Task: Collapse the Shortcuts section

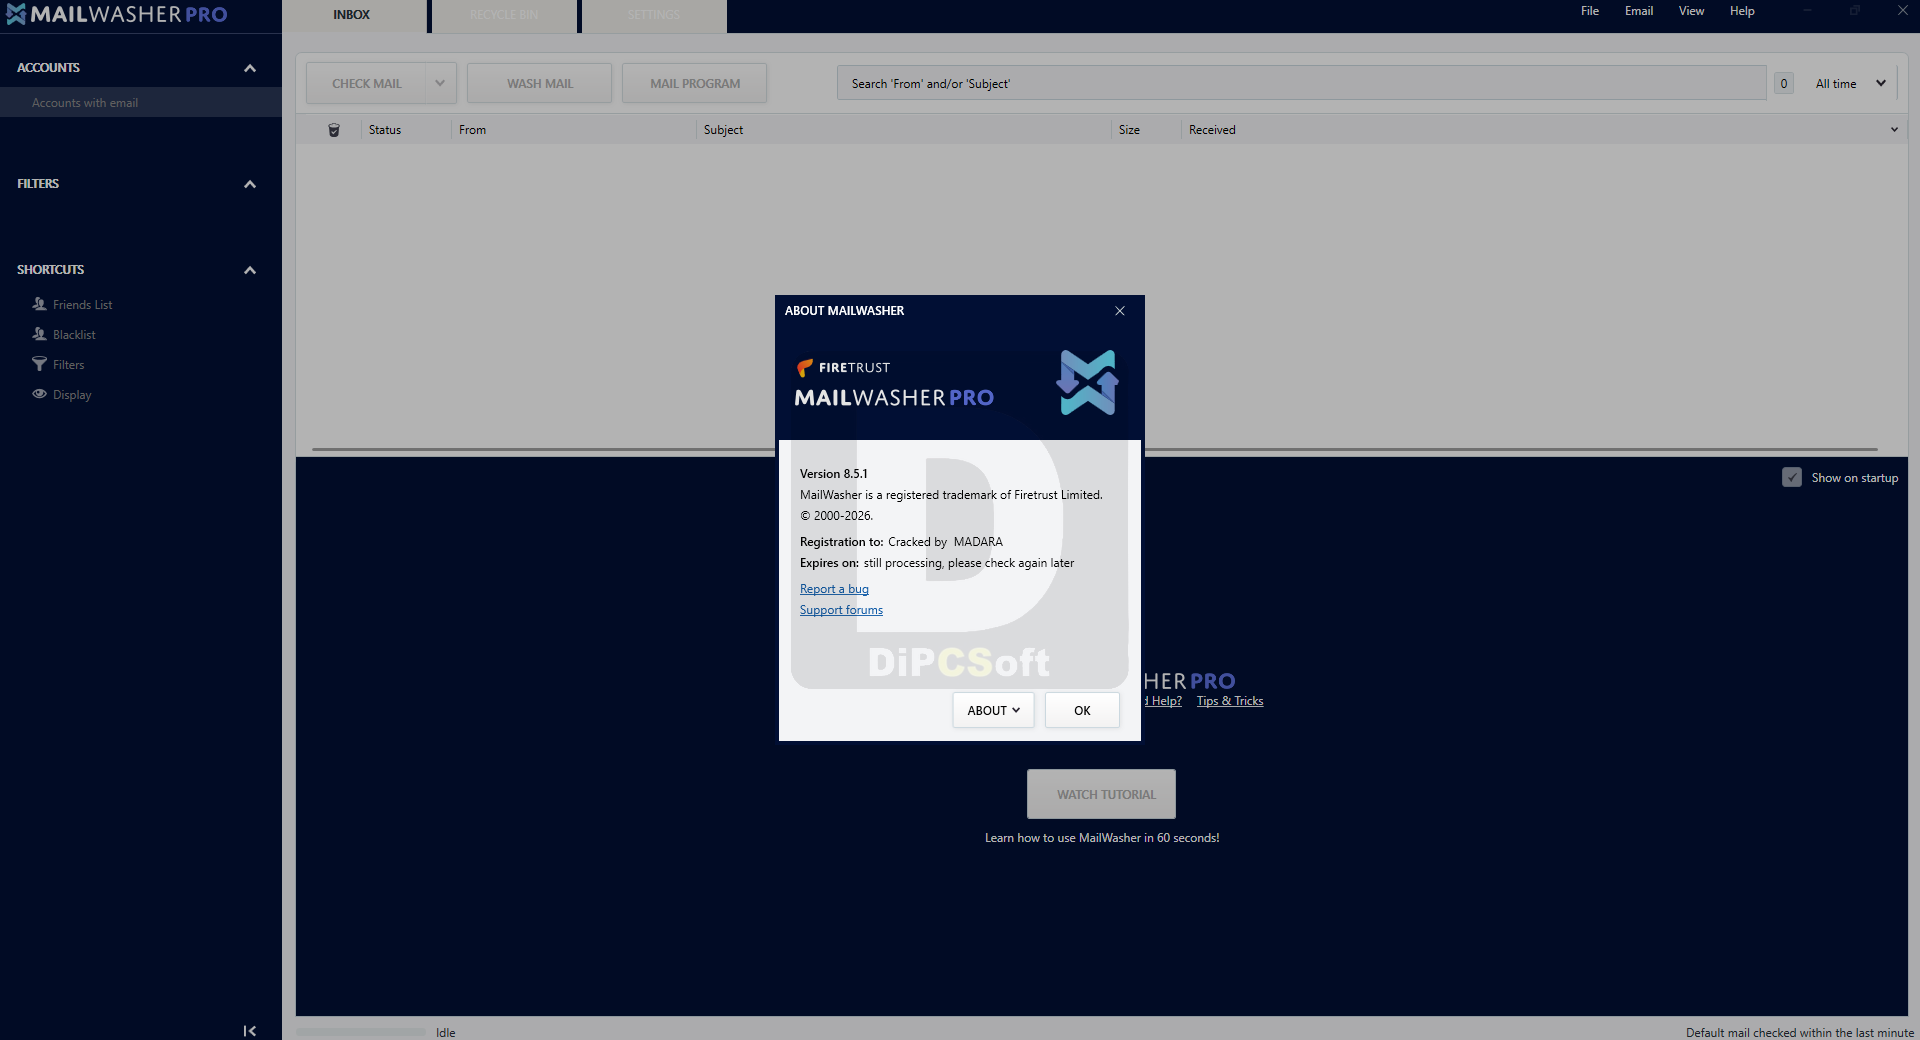Action: 250,270
